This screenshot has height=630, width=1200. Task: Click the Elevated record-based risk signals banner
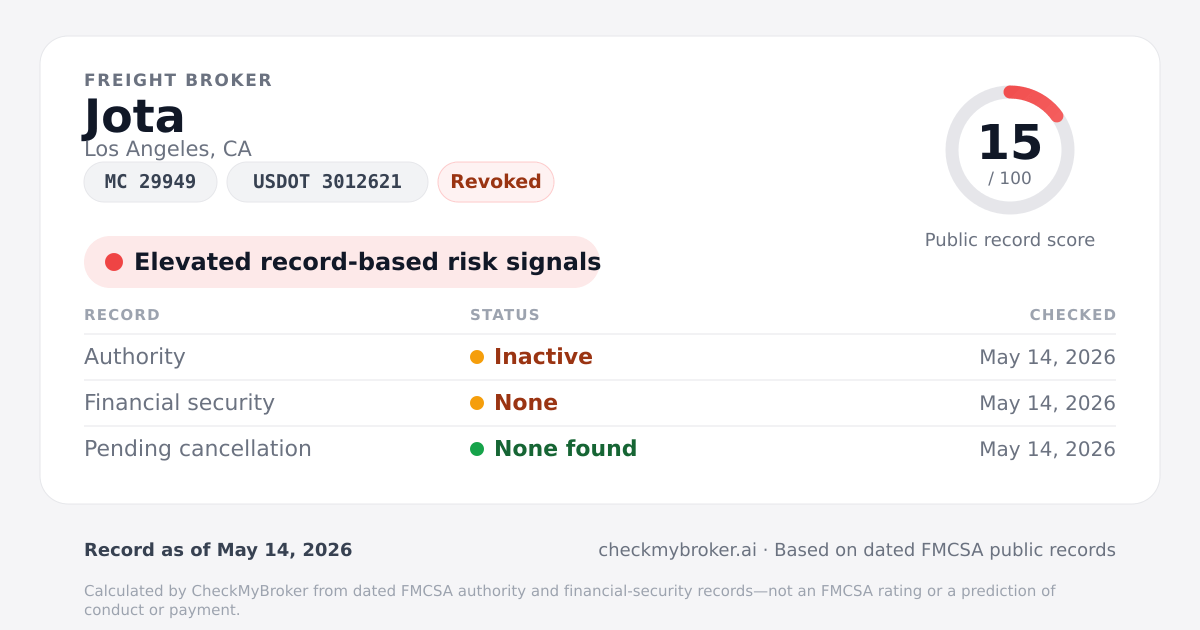click(x=342, y=262)
